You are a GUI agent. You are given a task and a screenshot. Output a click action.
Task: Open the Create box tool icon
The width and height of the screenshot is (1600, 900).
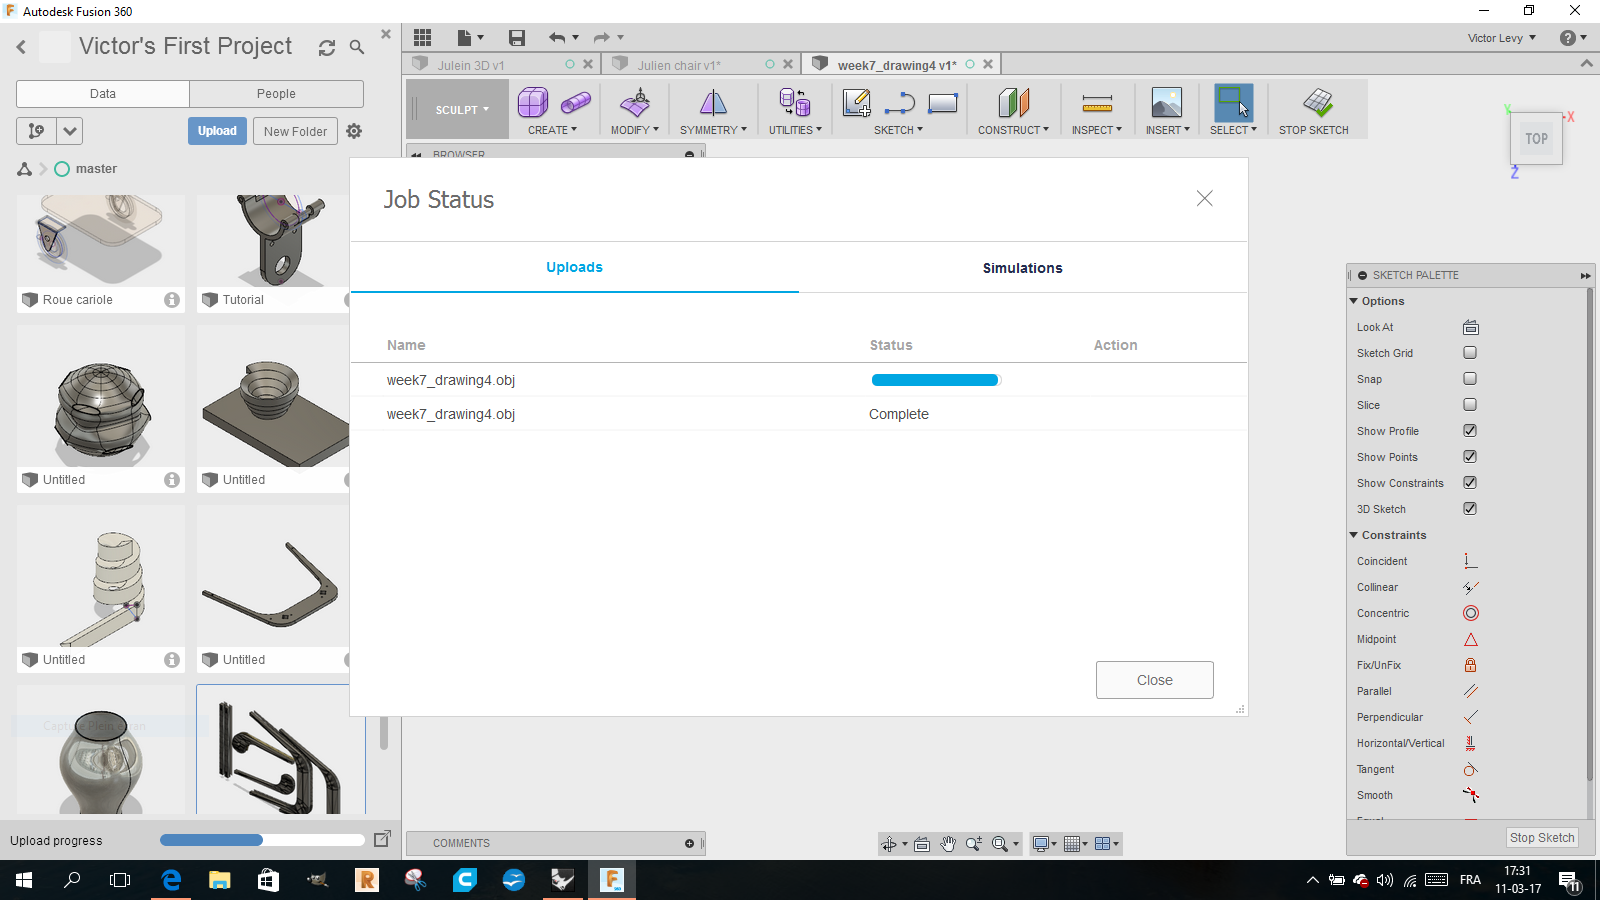(x=532, y=102)
